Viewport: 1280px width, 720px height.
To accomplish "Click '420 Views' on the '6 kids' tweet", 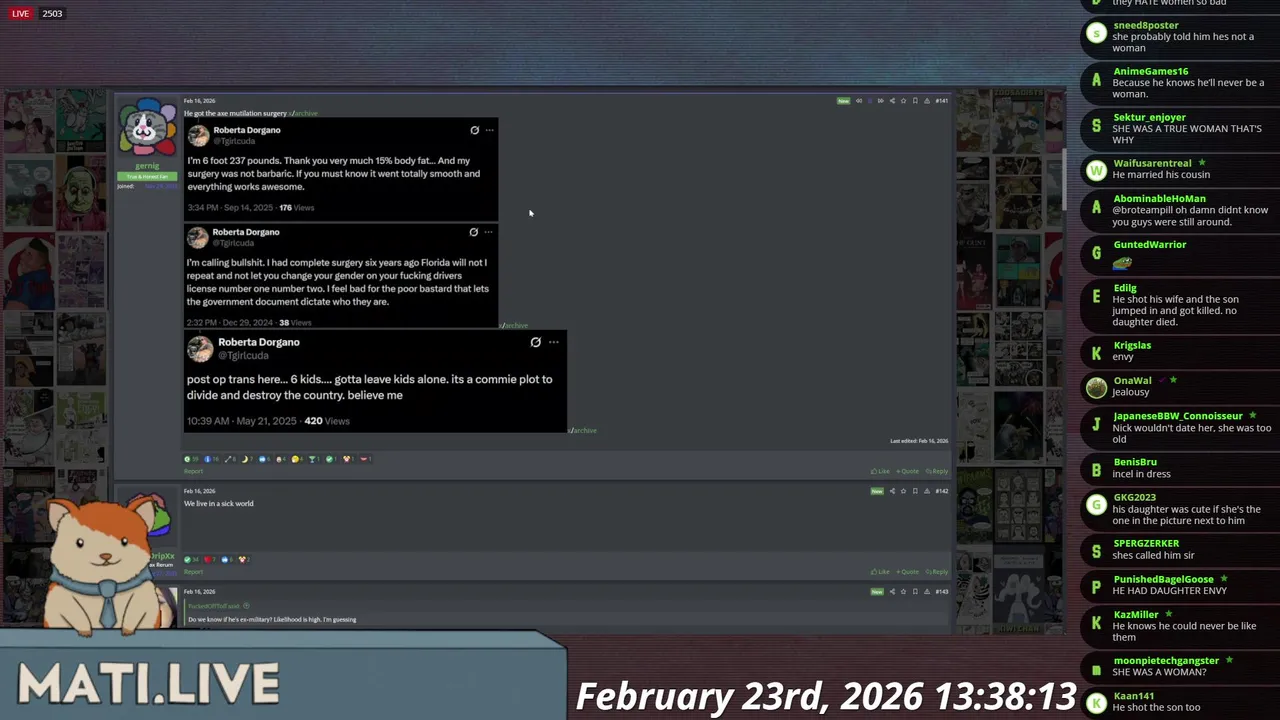I will [327, 421].
